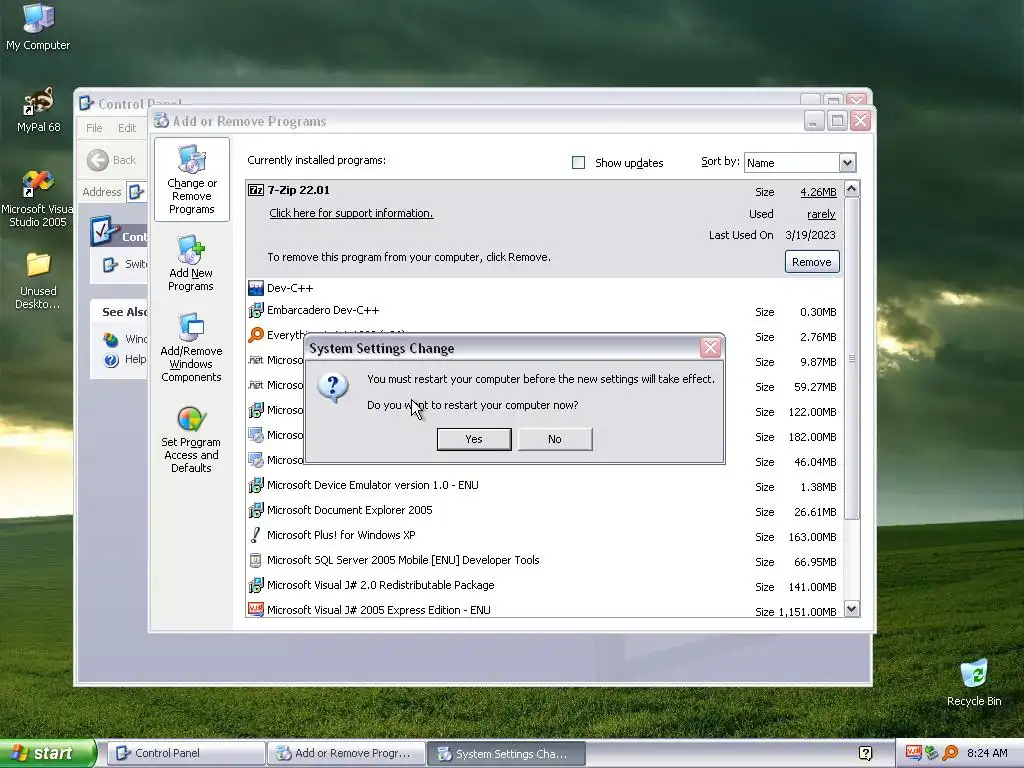Click the 4.26MB size link for 7-Zip
Screen dimensions: 1024x768
tap(818, 192)
